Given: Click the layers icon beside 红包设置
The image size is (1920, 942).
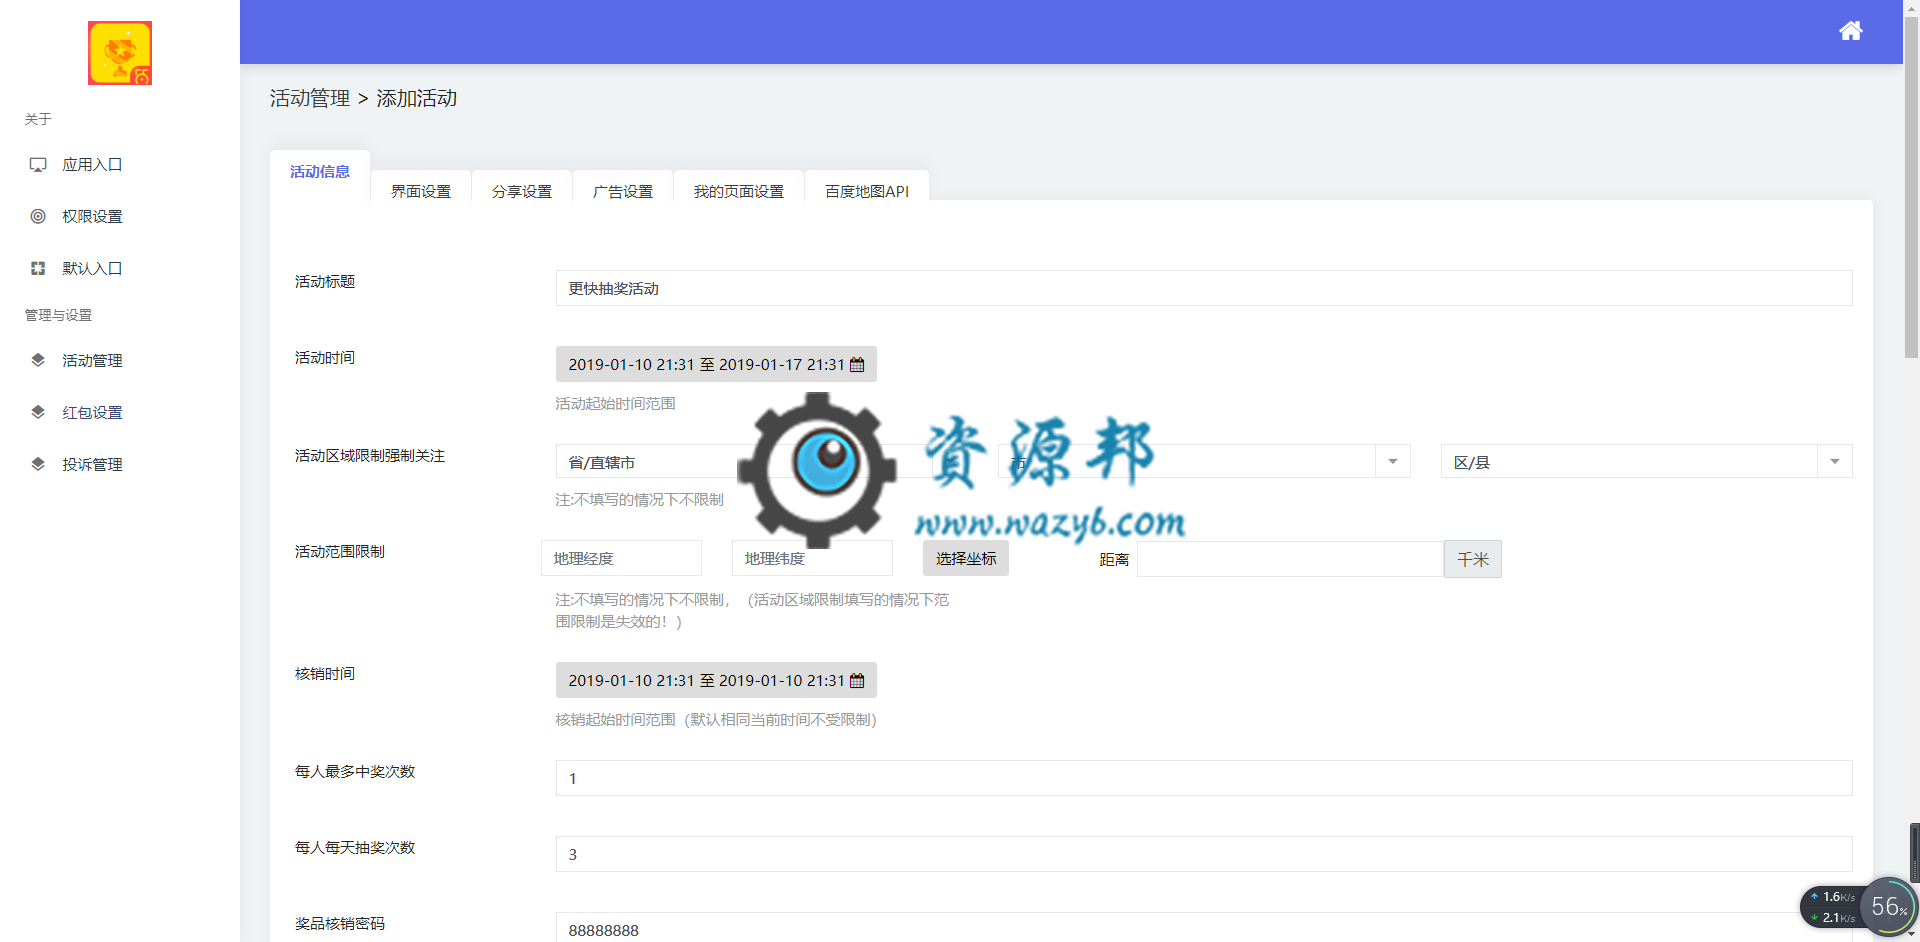Looking at the screenshot, I should coord(38,413).
